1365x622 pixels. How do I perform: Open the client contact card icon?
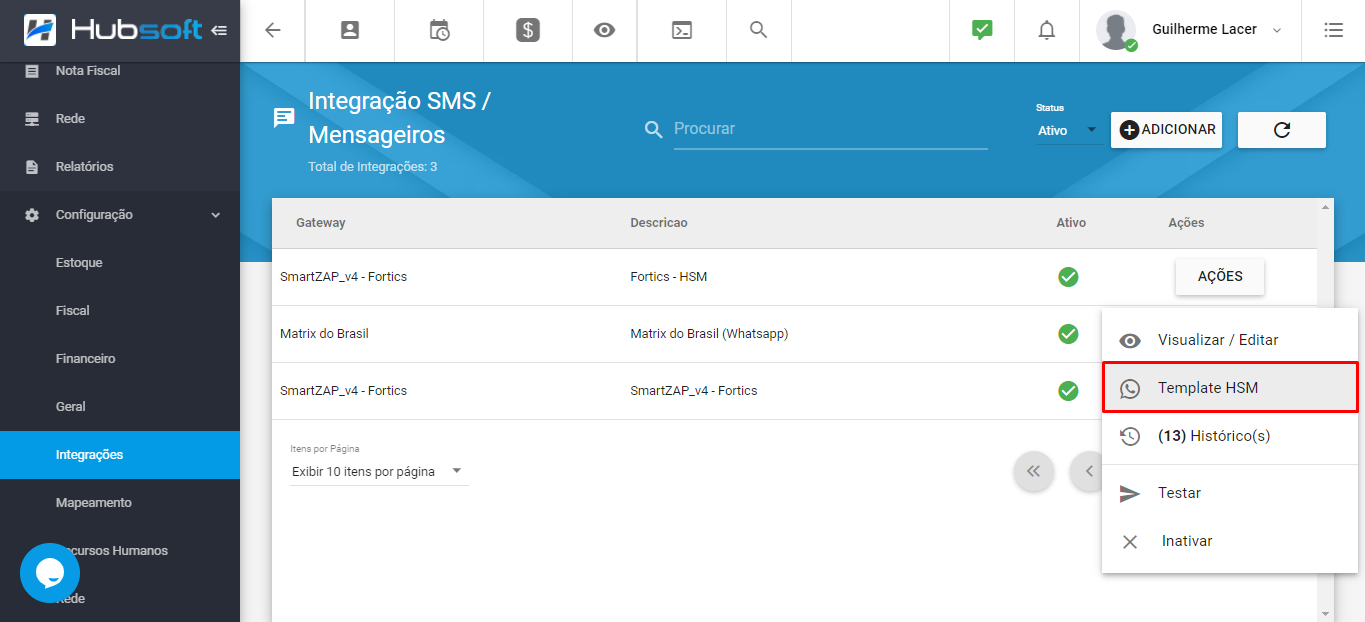(350, 30)
